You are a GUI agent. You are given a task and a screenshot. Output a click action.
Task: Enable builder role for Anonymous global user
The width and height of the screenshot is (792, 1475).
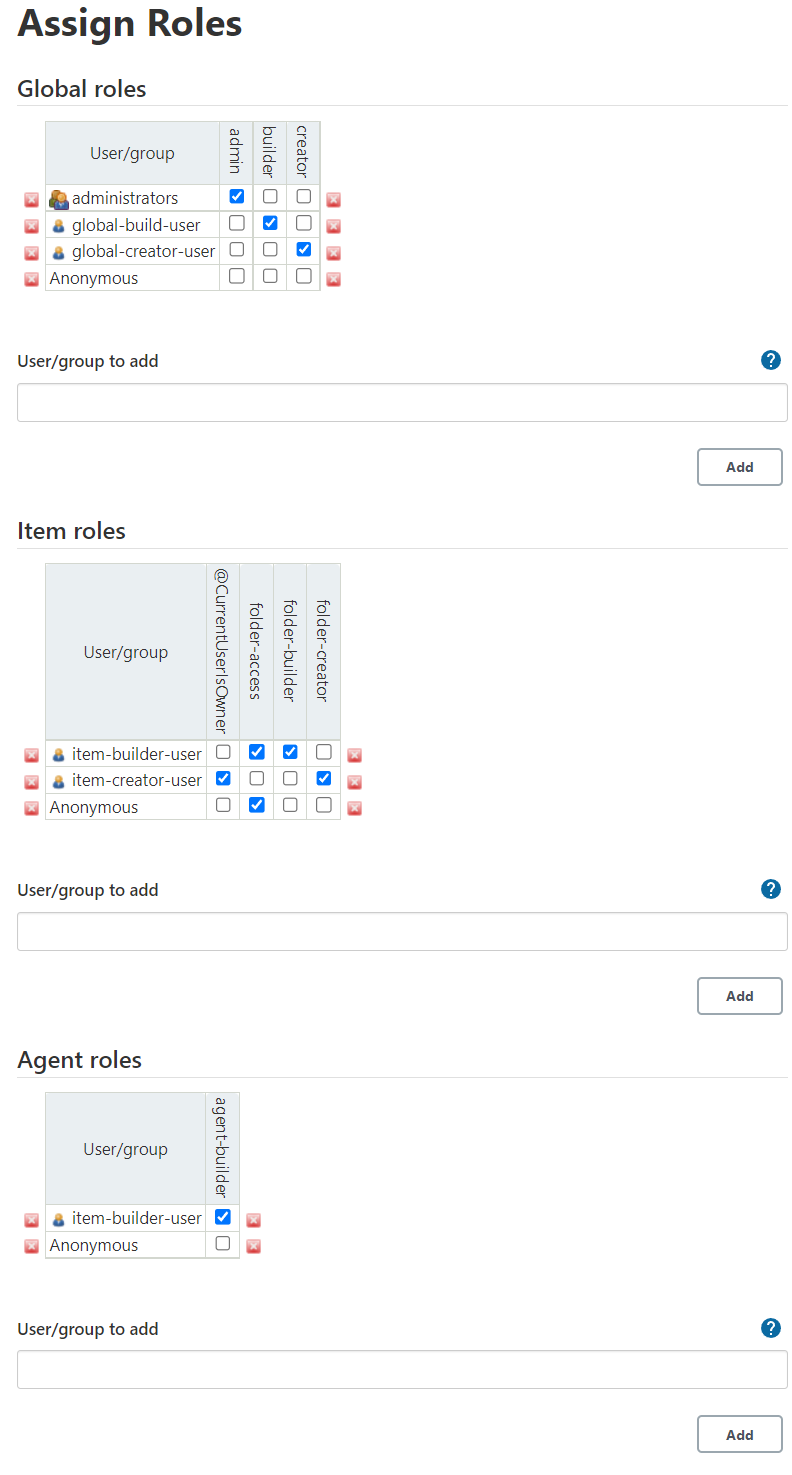point(270,275)
